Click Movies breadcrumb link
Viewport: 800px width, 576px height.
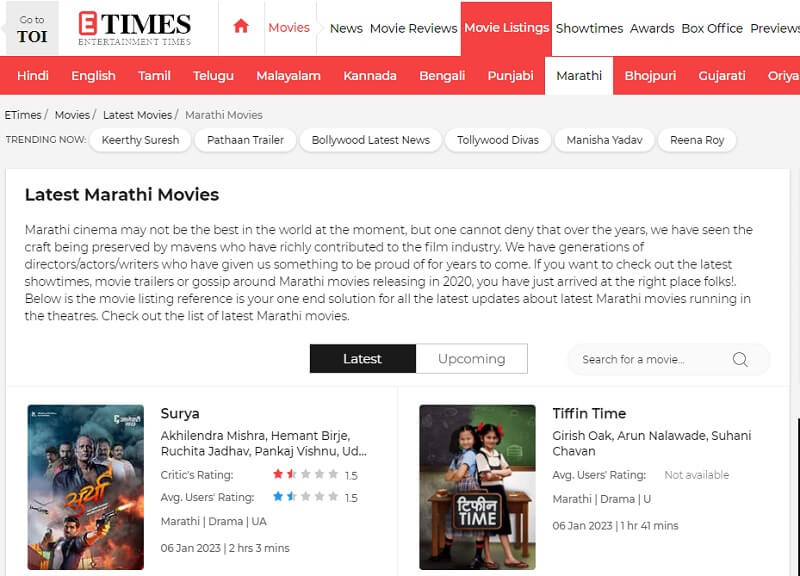[x=72, y=115]
